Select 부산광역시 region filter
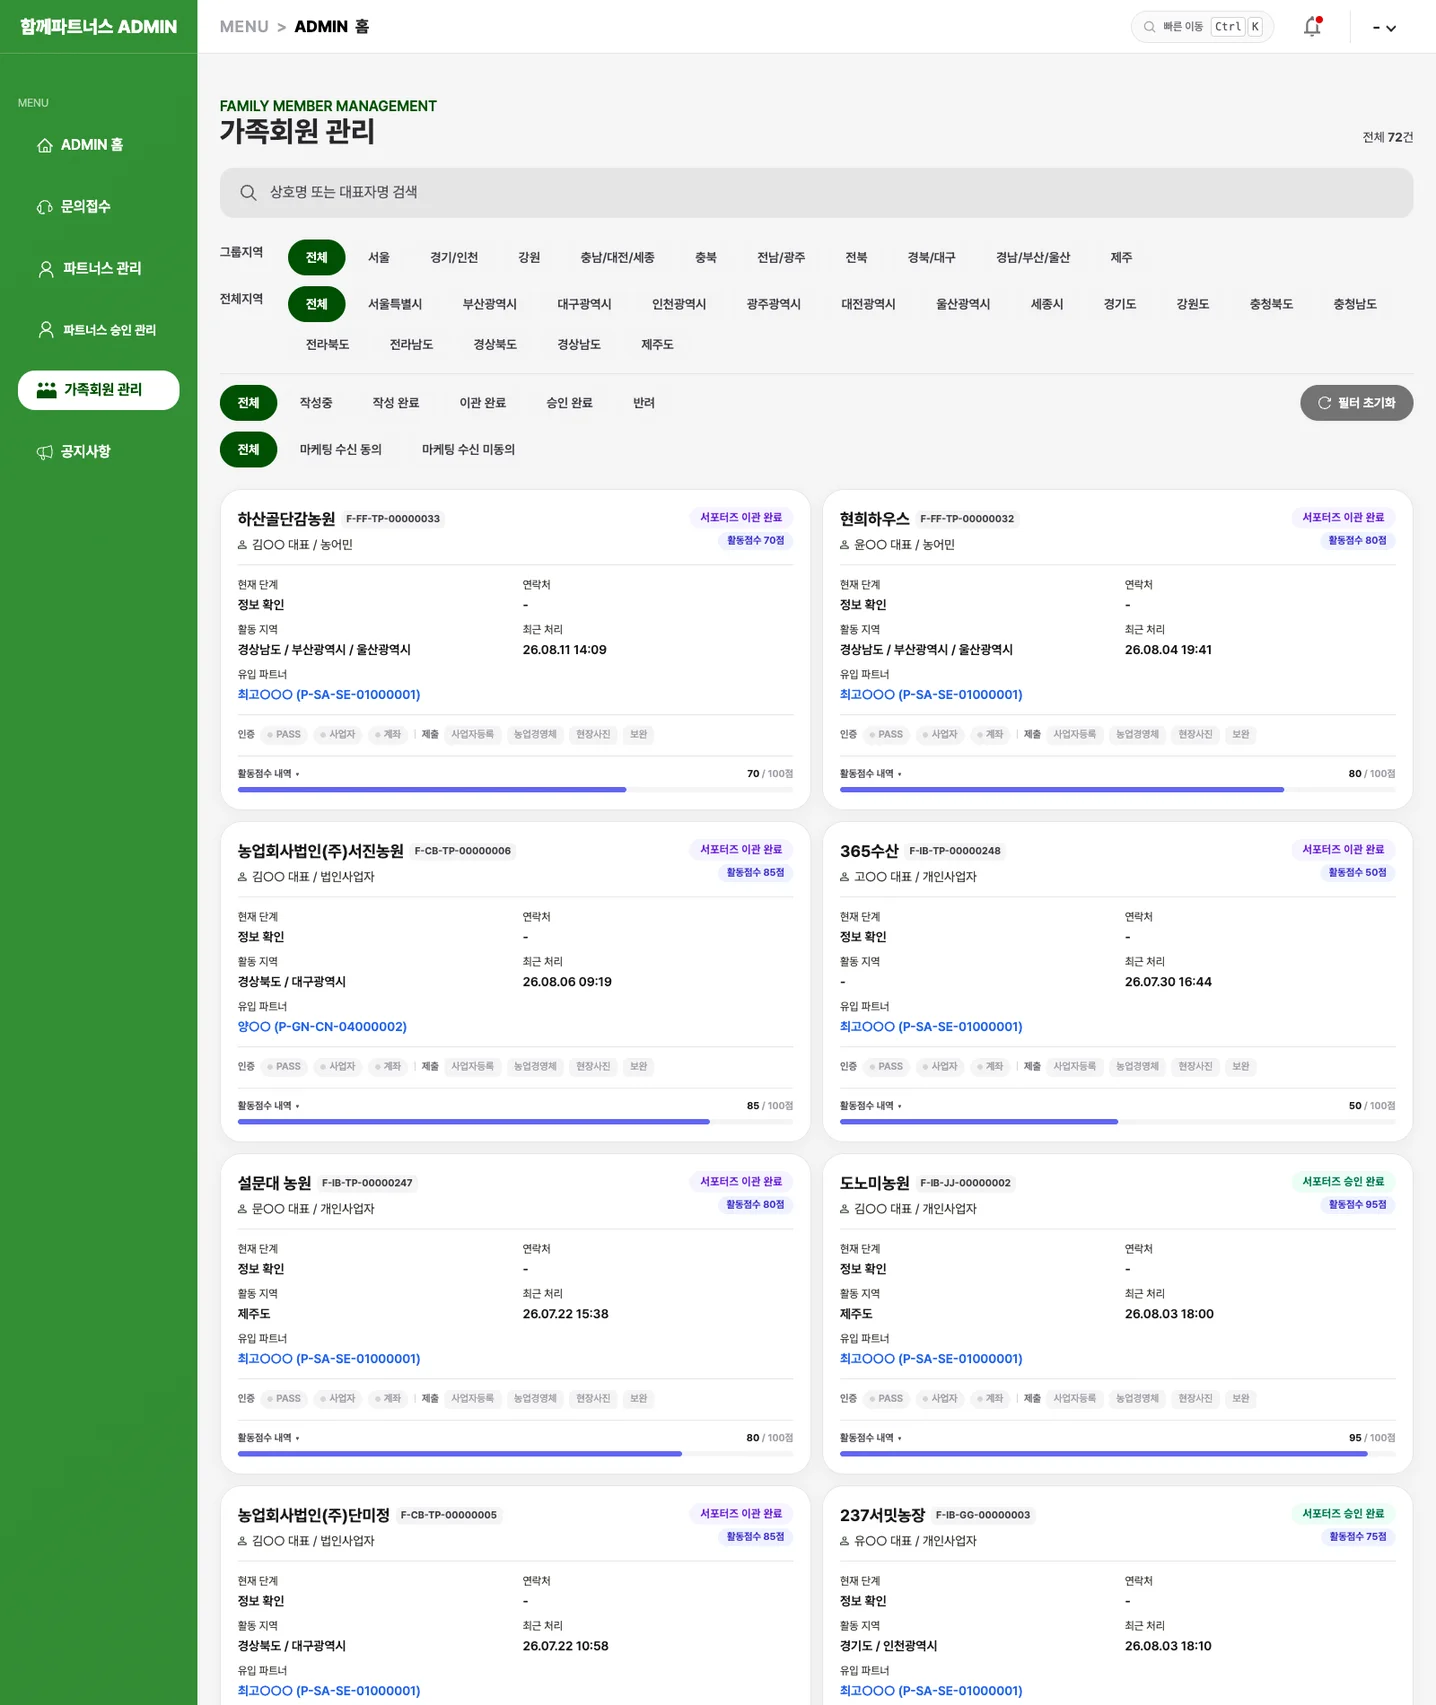Viewport: 1436px width, 1705px height. click(490, 304)
